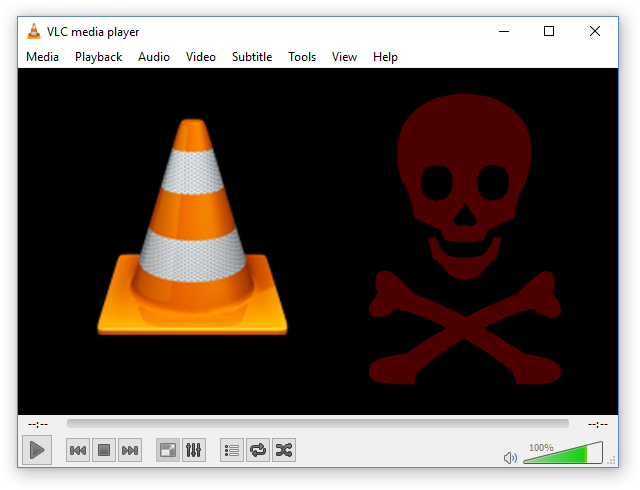Image resolution: width=640 pixels, height=490 pixels.
Task: Click the VLC cone title bar icon
Action: (x=34, y=31)
